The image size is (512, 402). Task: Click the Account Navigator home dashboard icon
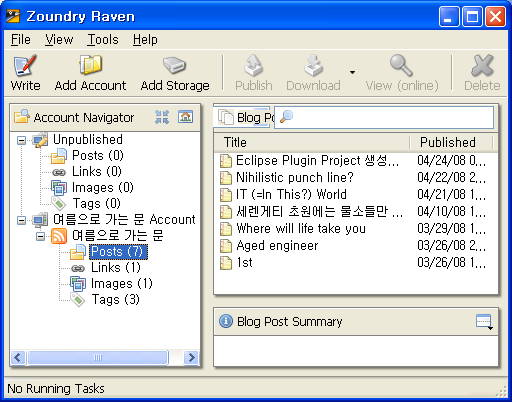[x=185, y=117]
